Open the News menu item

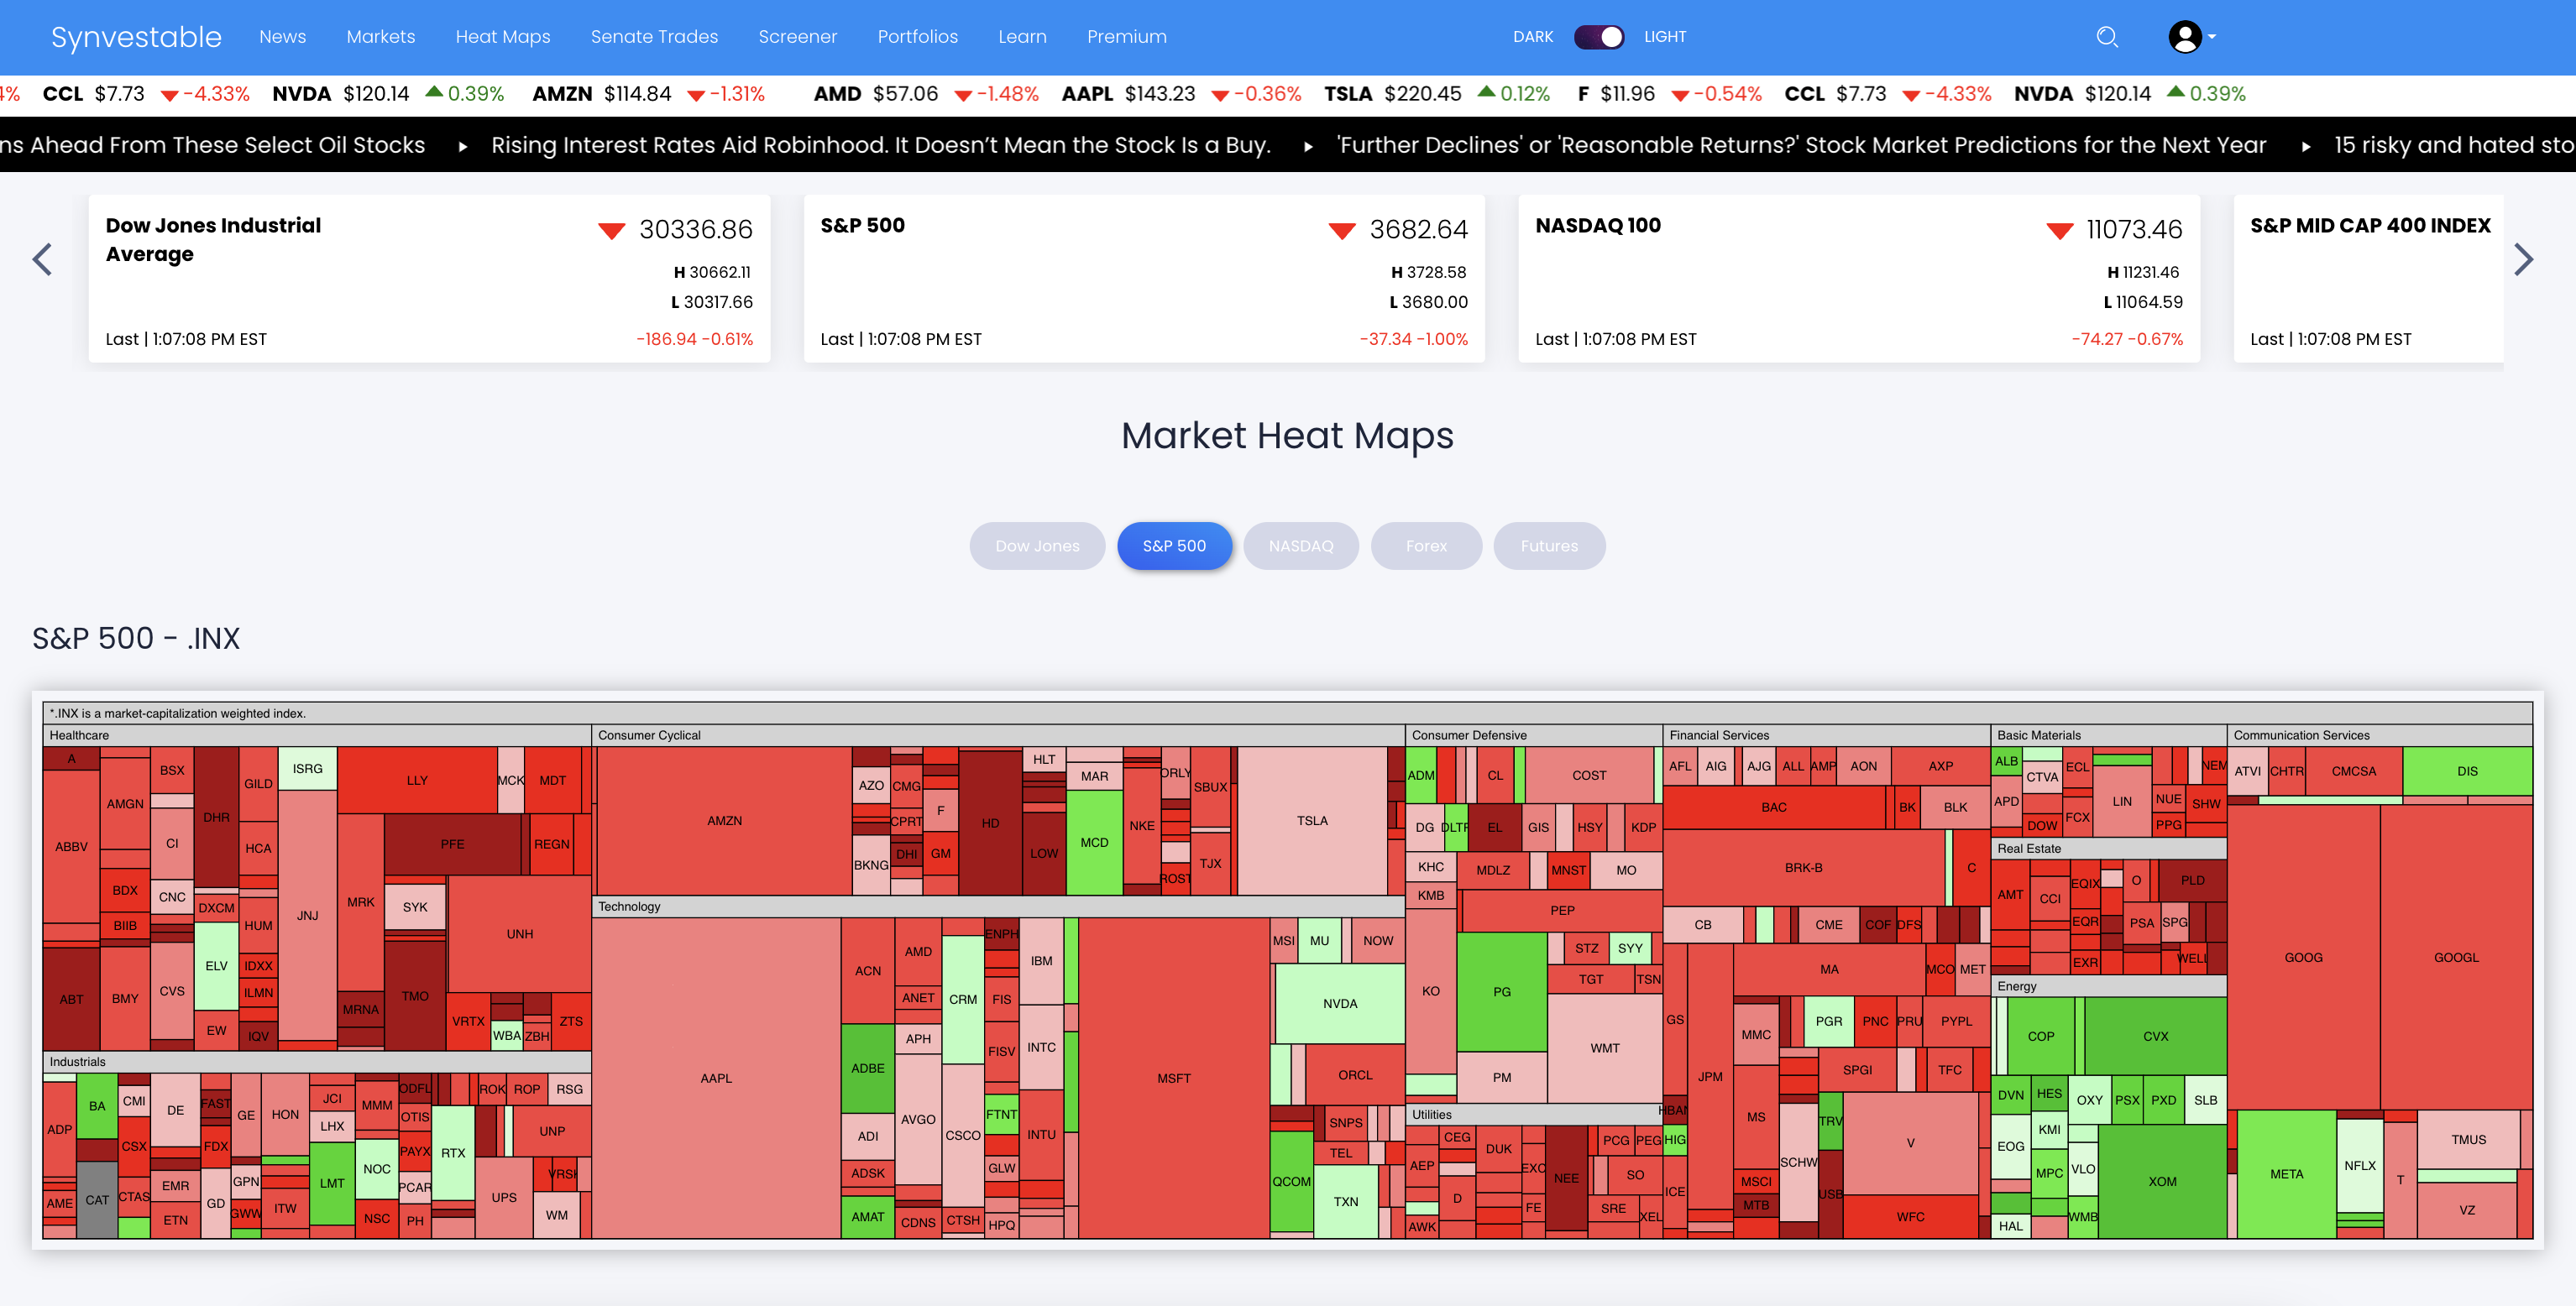coord(282,37)
